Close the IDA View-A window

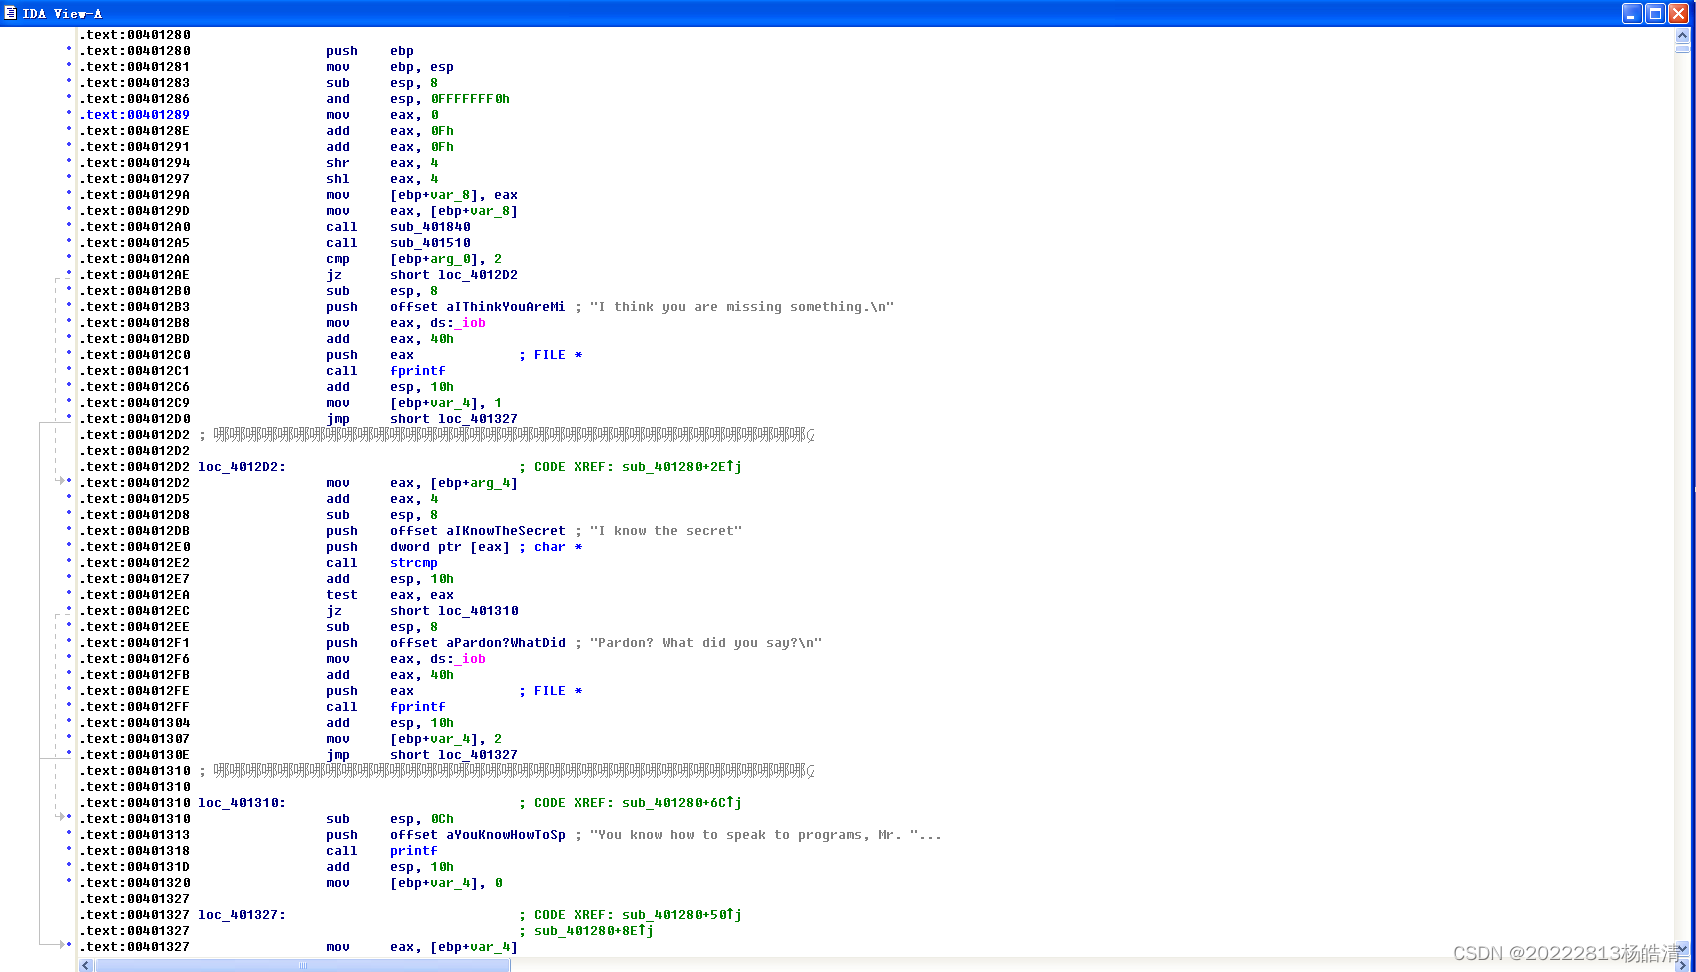tap(1678, 13)
